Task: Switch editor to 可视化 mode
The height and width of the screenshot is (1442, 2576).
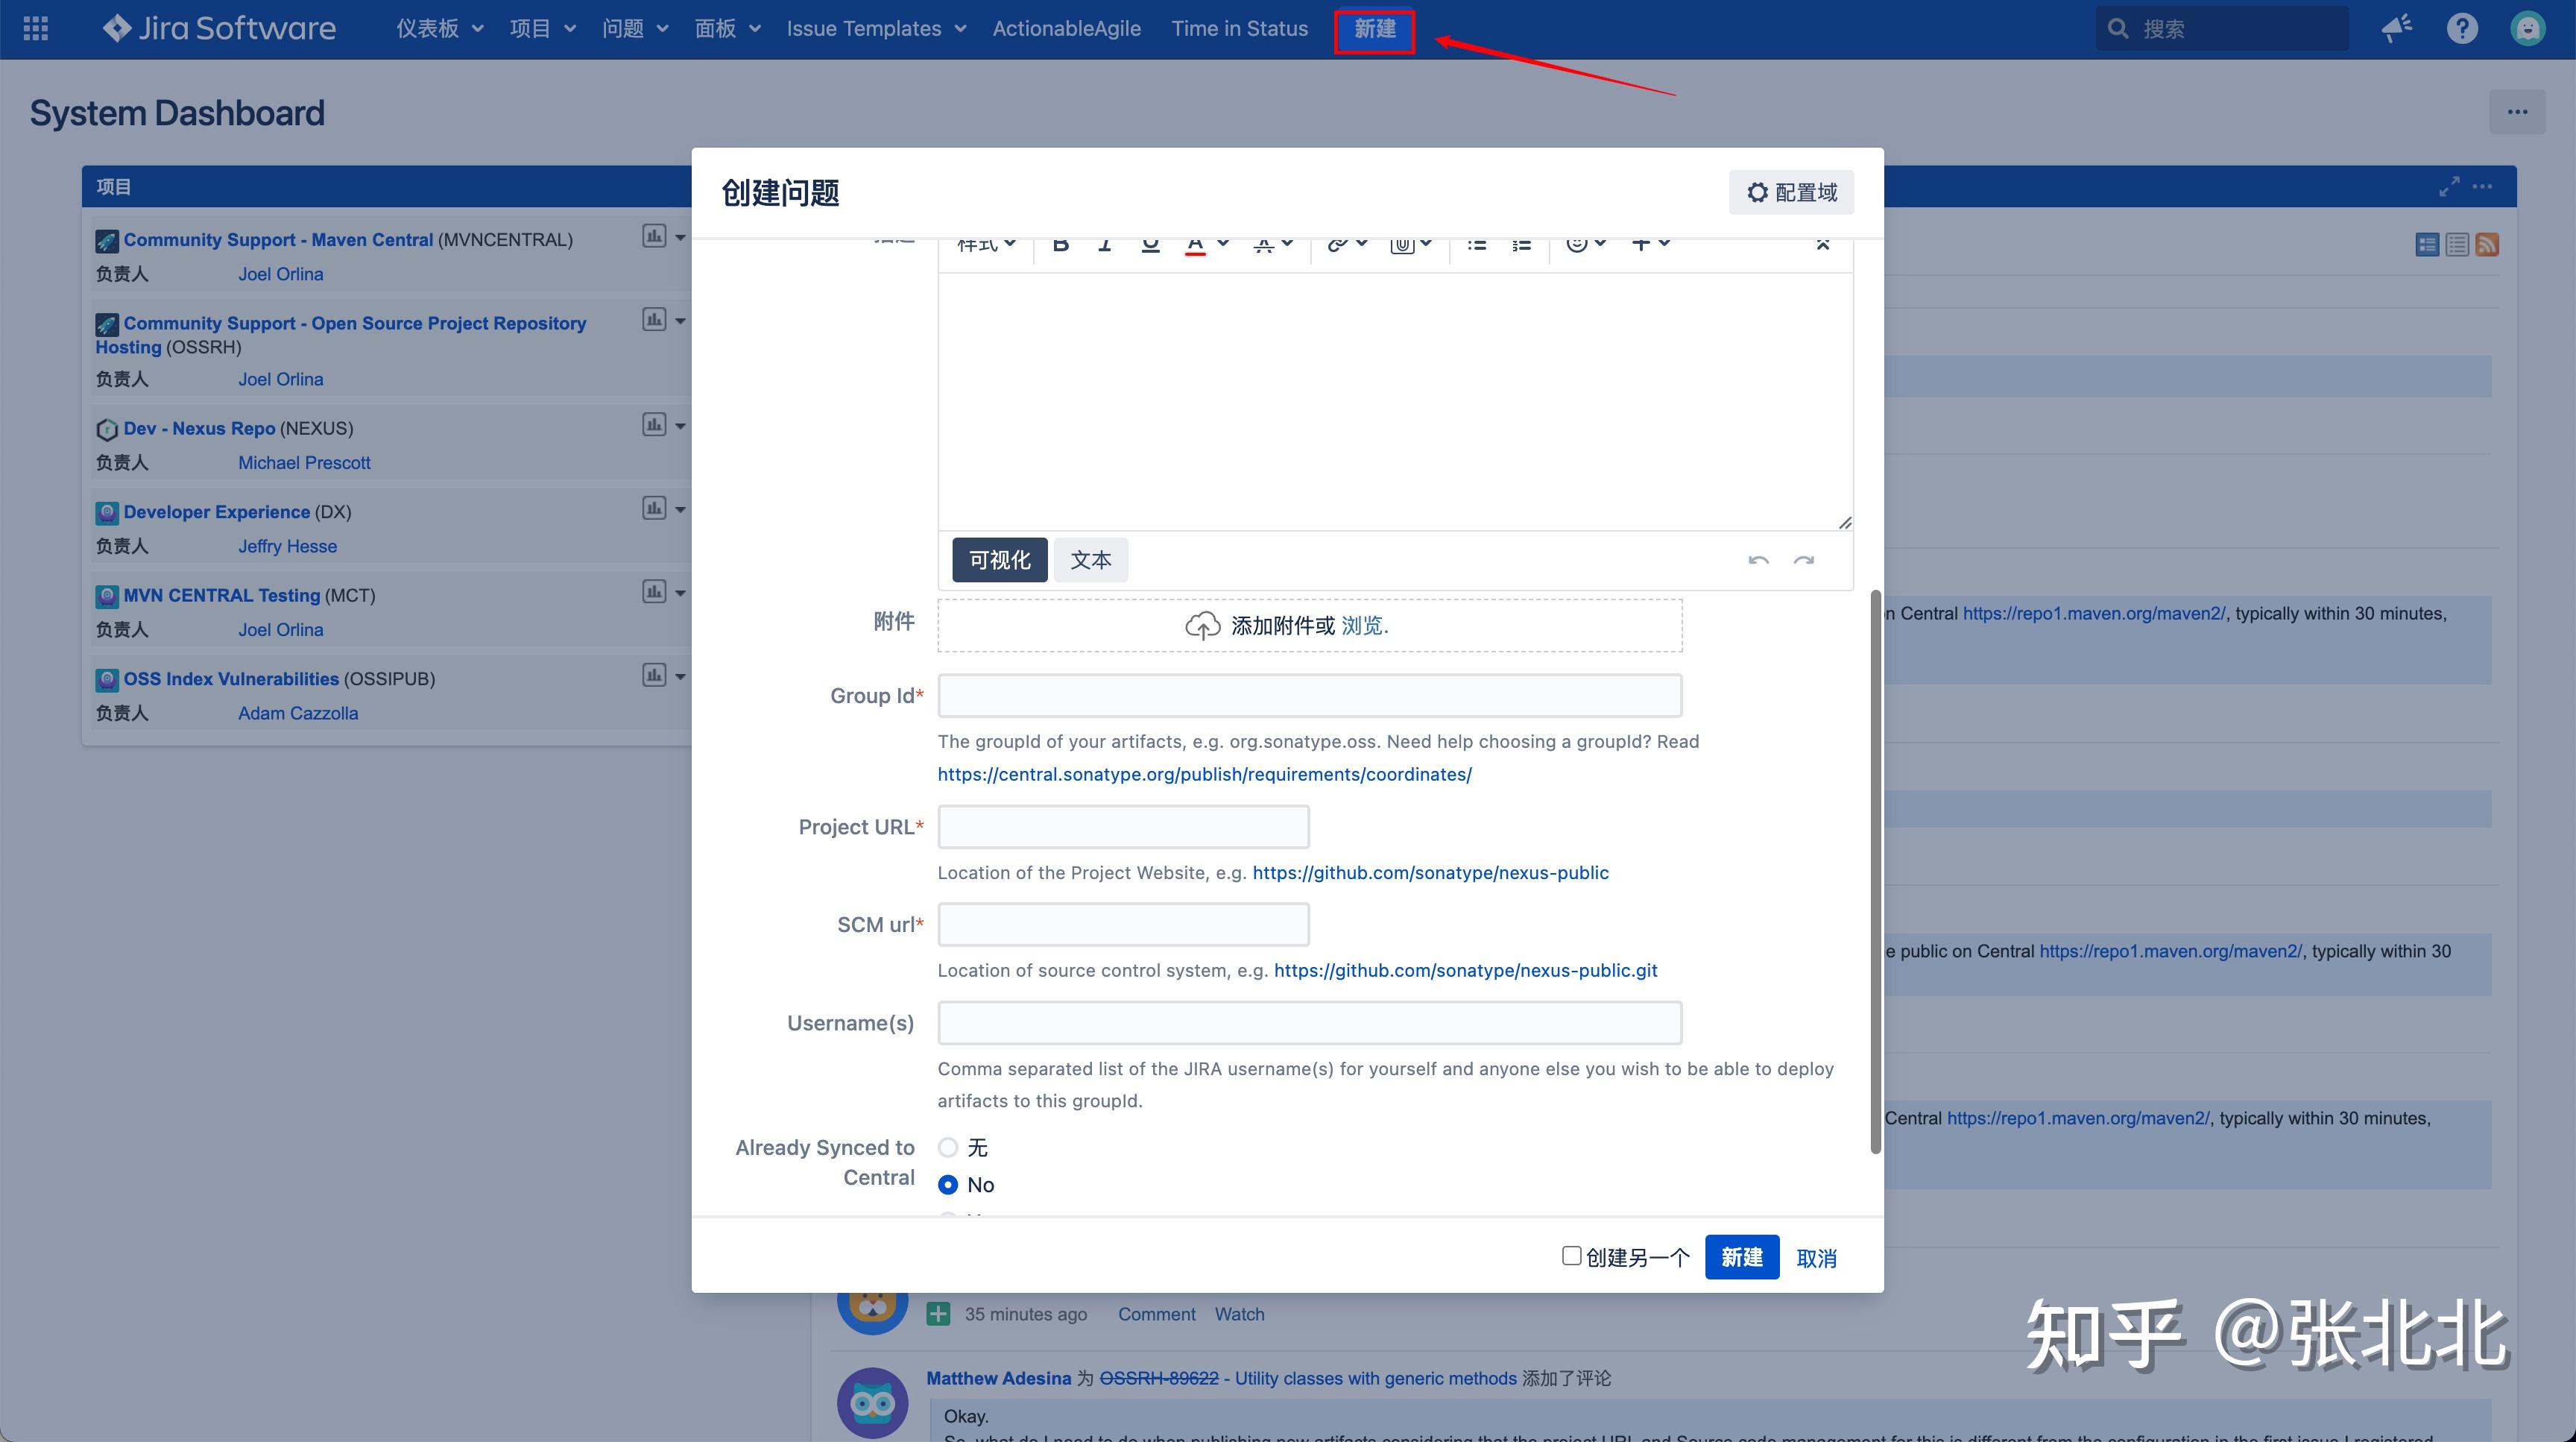Action: [x=999, y=560]
